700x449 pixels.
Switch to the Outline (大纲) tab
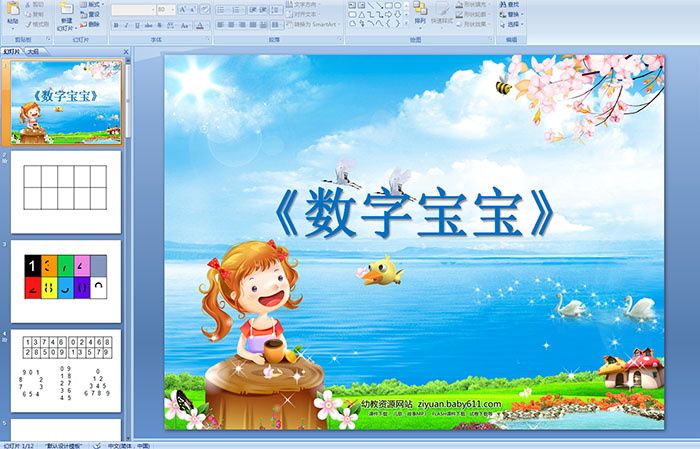pyautogui.click(x=34, y=49)
